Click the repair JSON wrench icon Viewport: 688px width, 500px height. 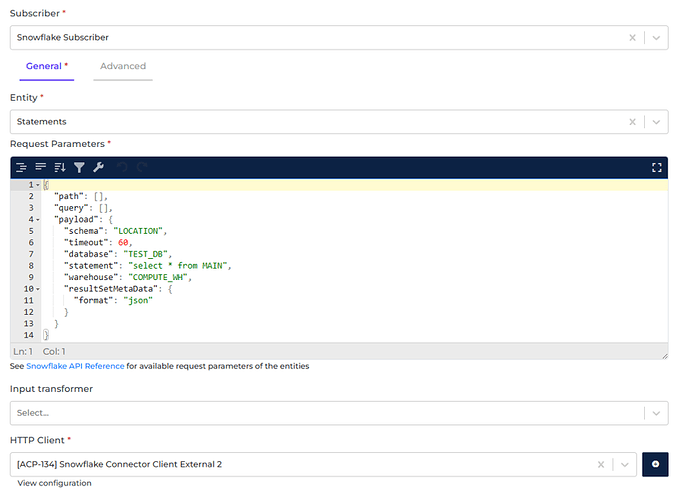point(98,167)
